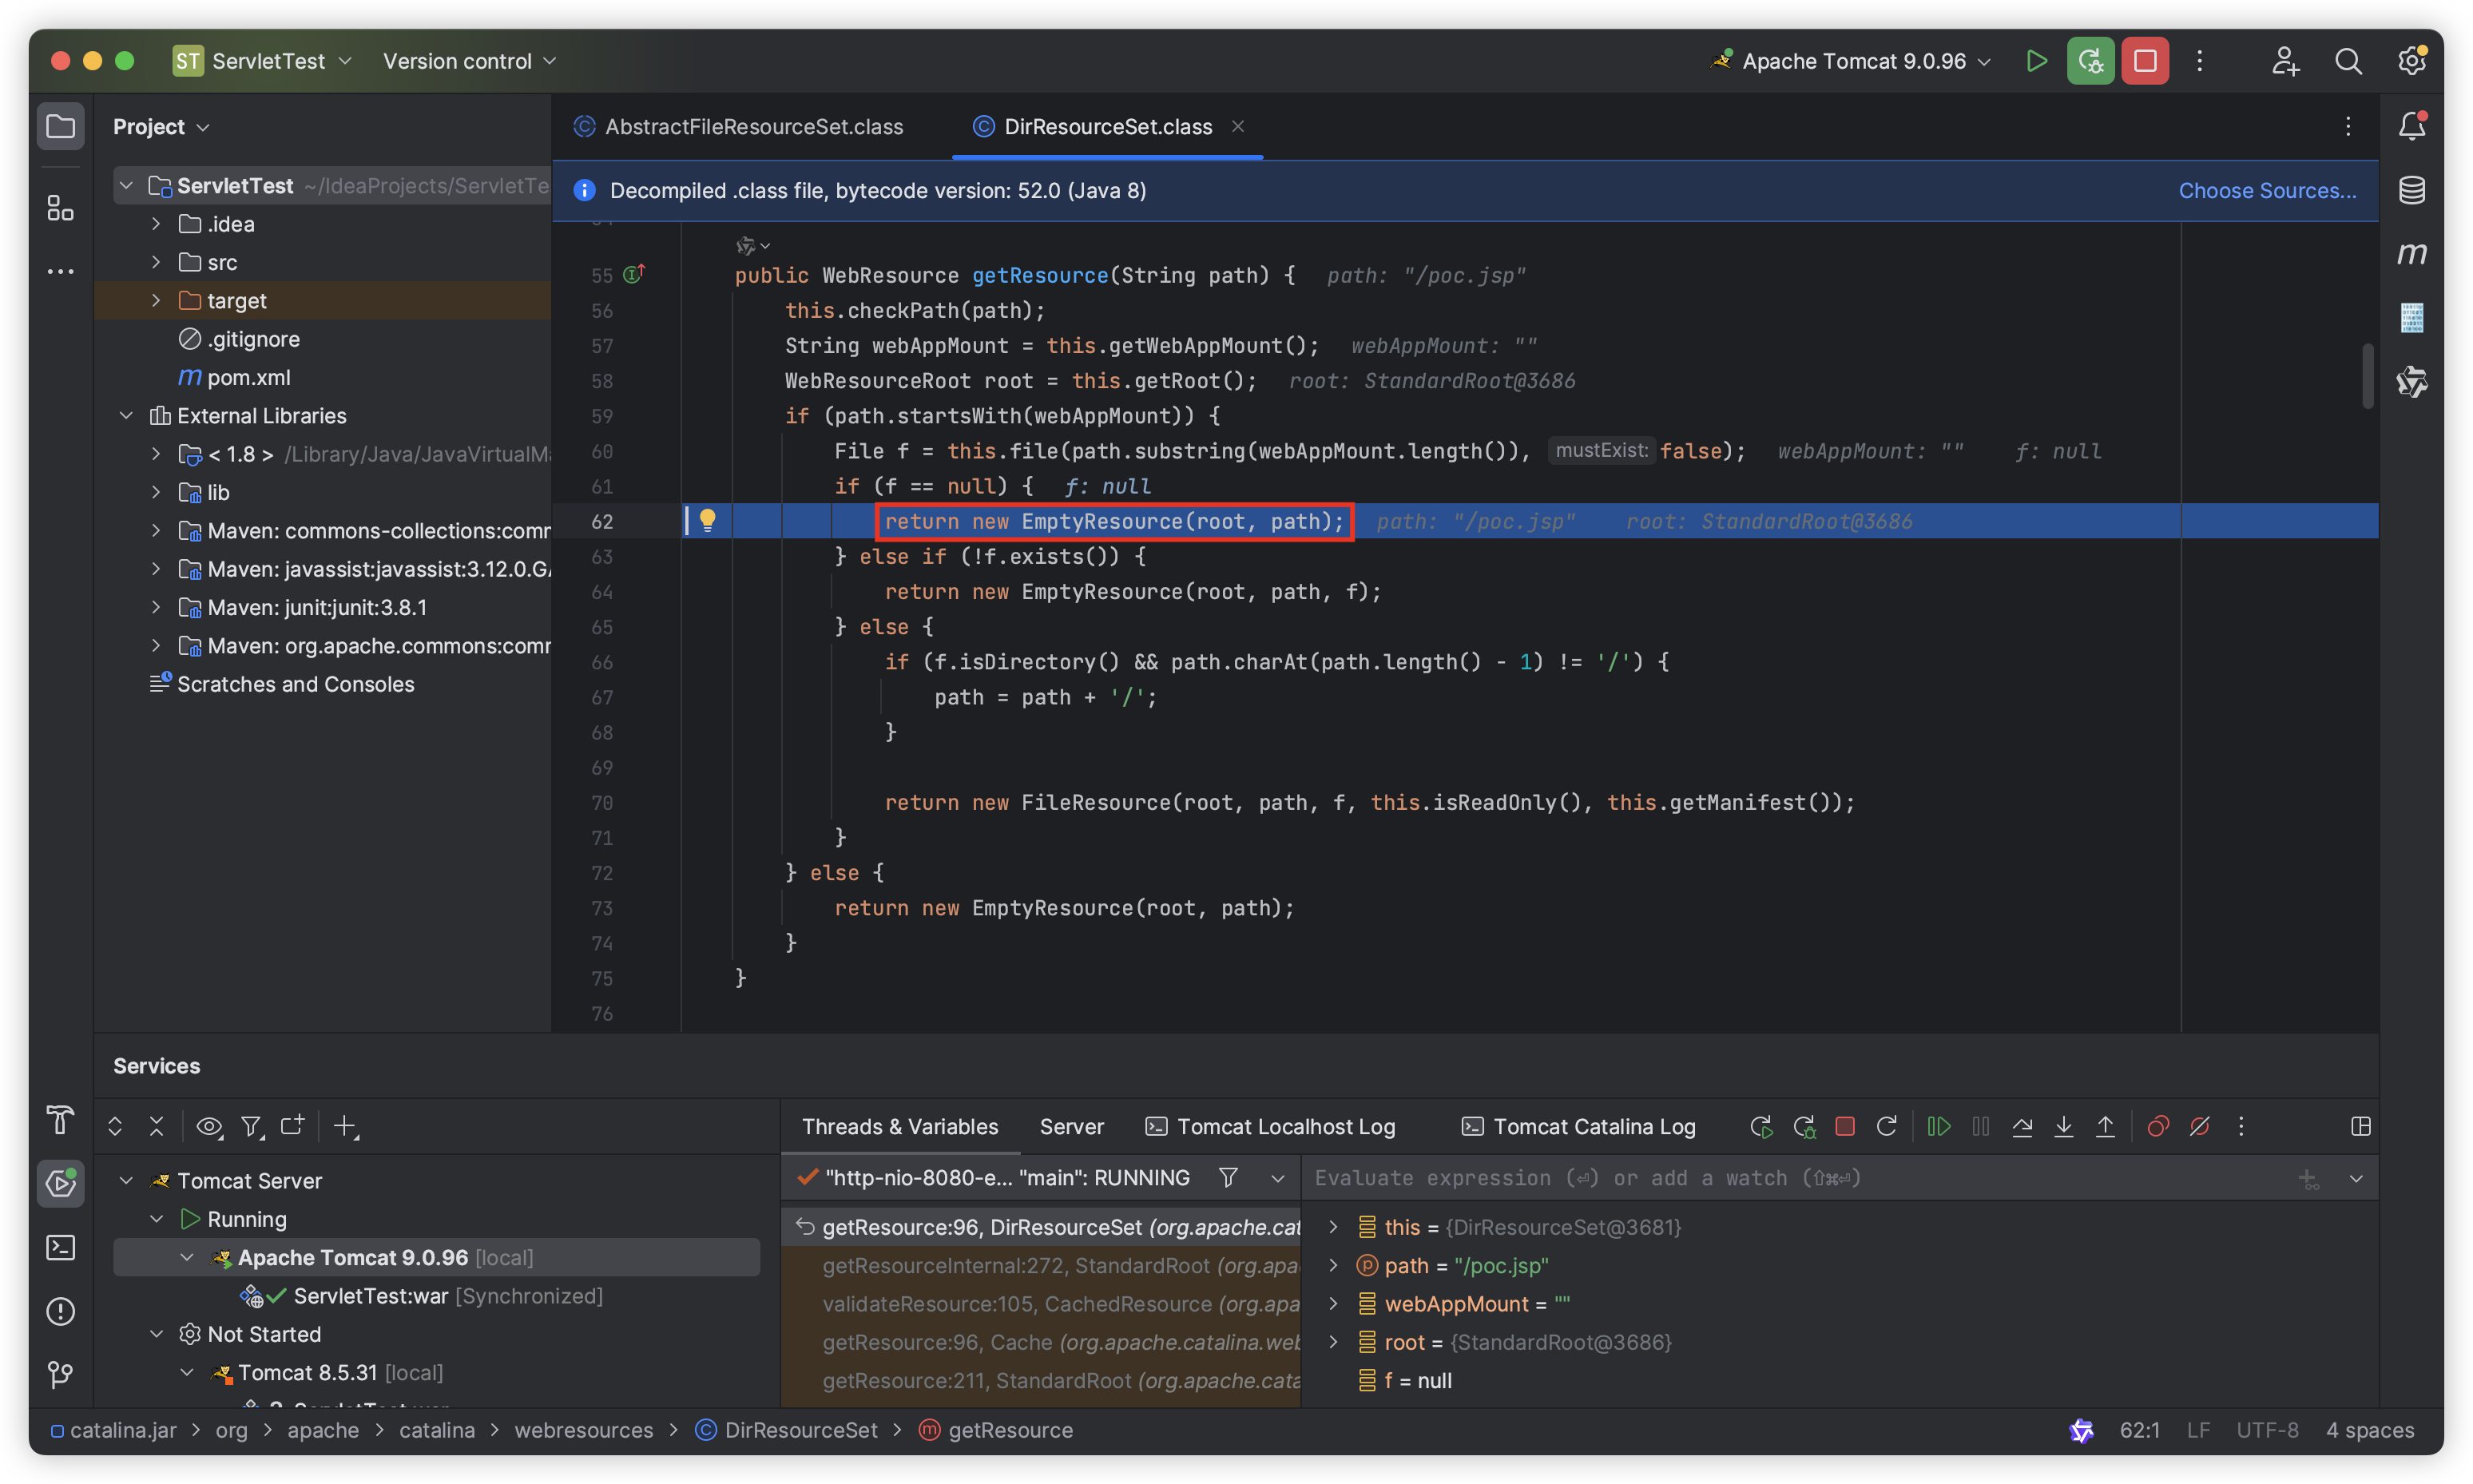Open thread selector dropdown arrow
2473x1484 pixels.
1277,1178
